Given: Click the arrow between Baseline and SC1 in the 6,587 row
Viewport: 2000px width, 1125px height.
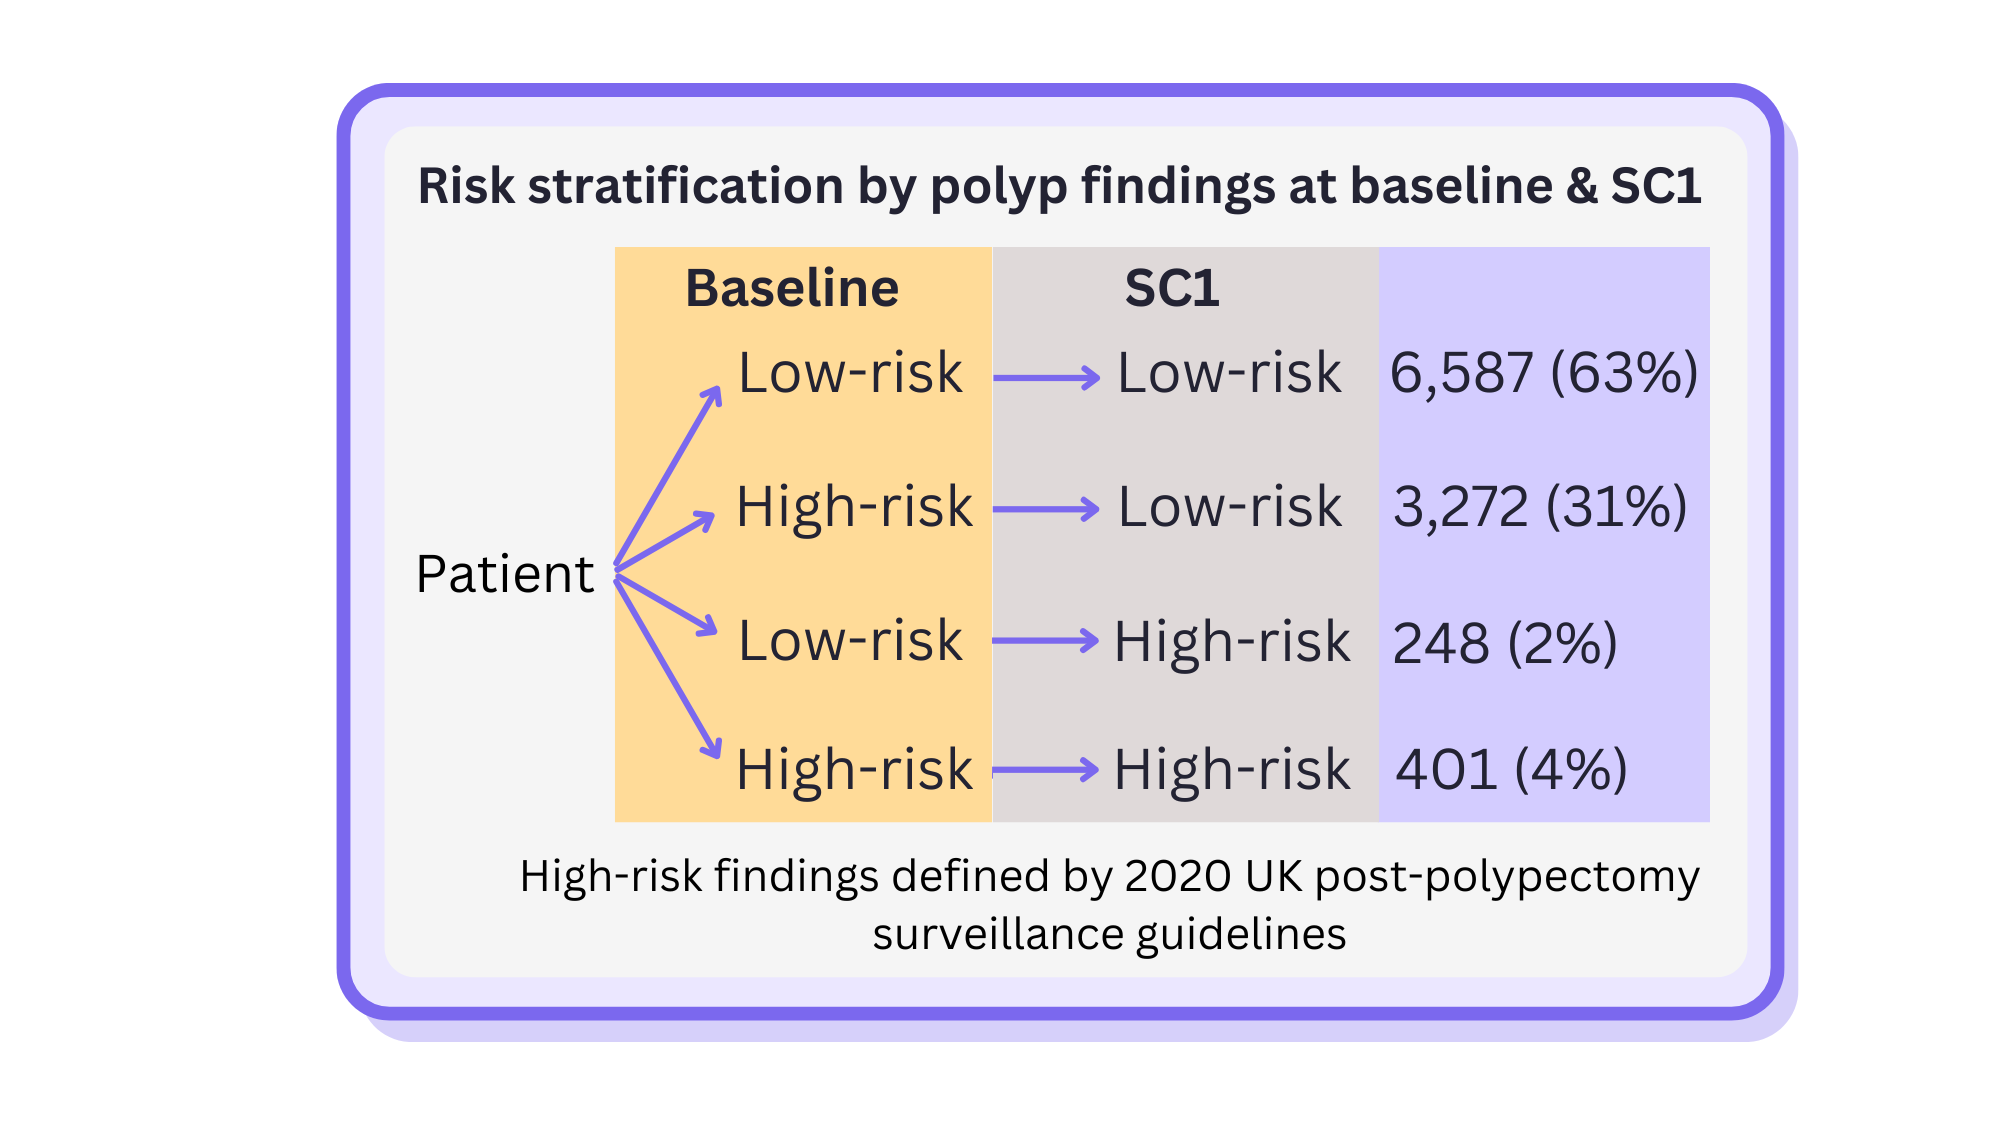Looking at the screenshot, I should [1046, 378].
